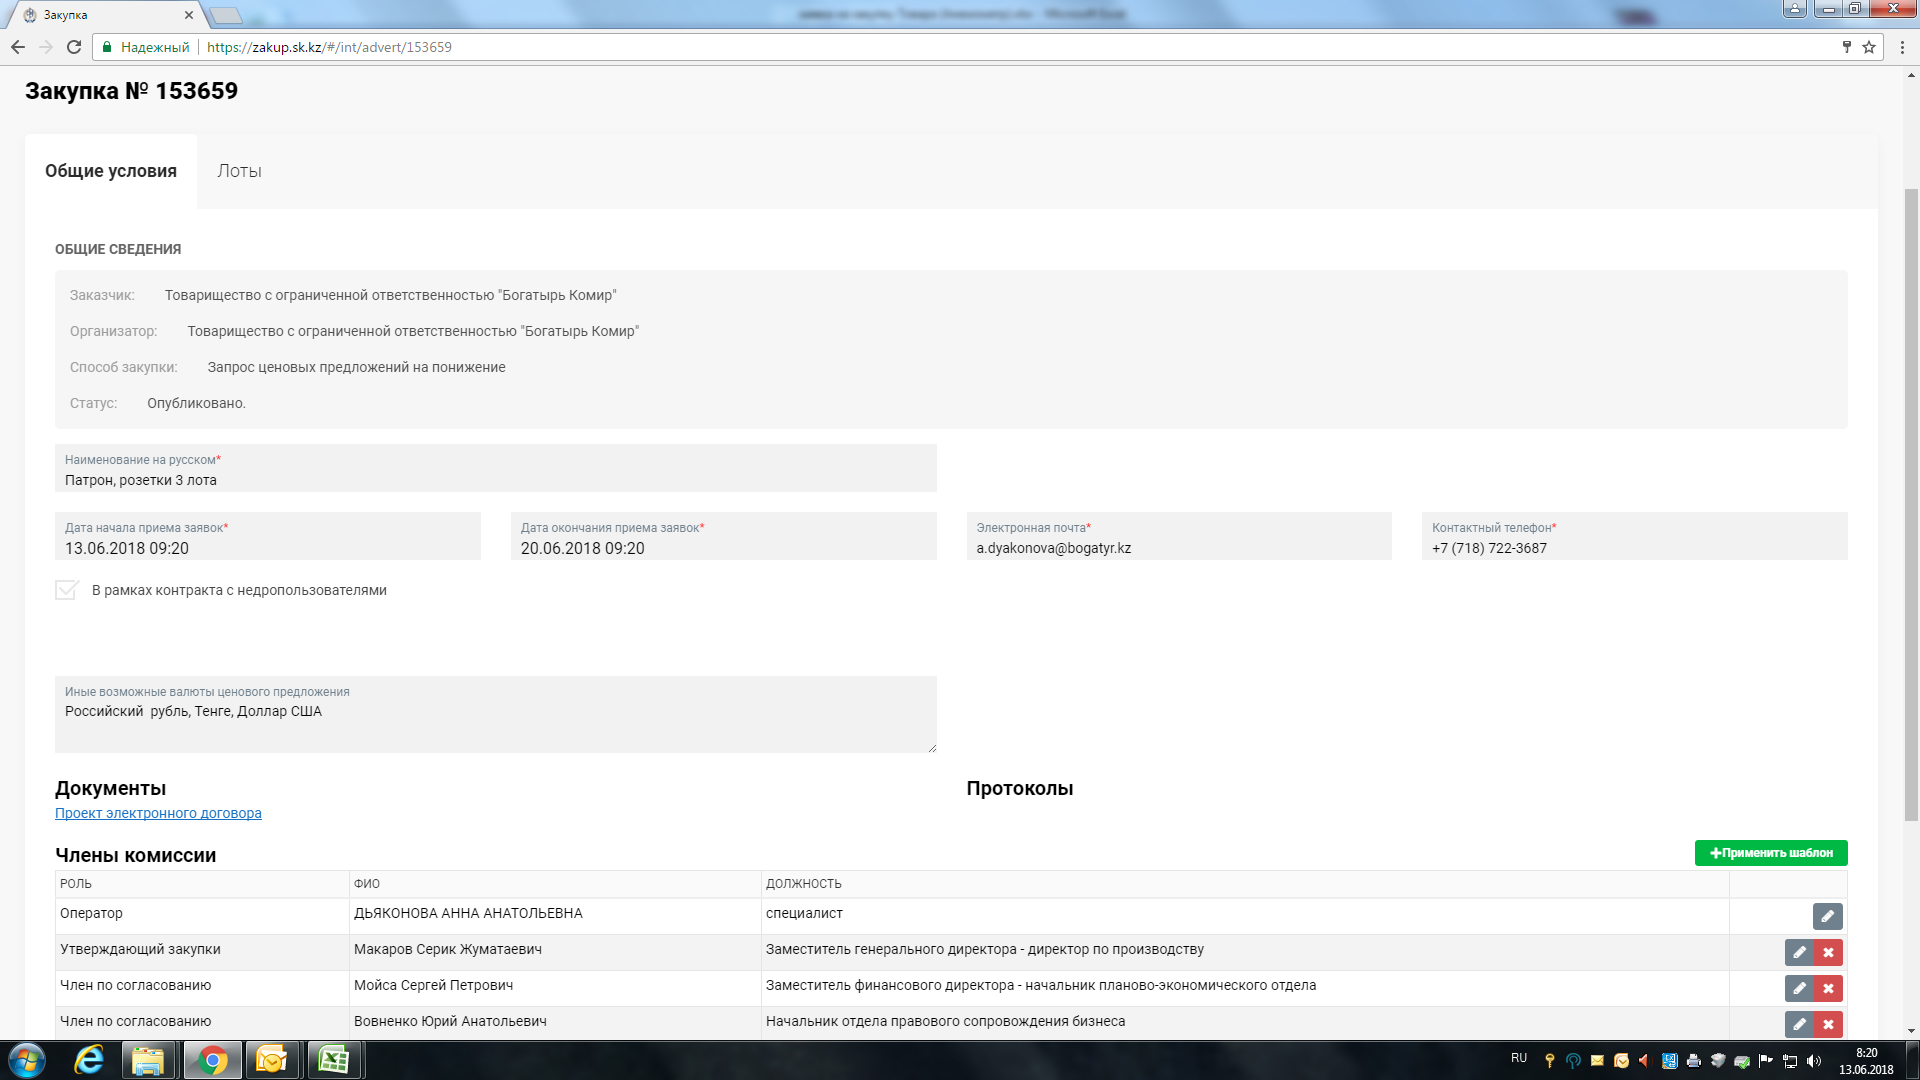Viewport: 1920px width, 1080px height.
Task: View the Надежный secure site info
Action: click(146, 47)
